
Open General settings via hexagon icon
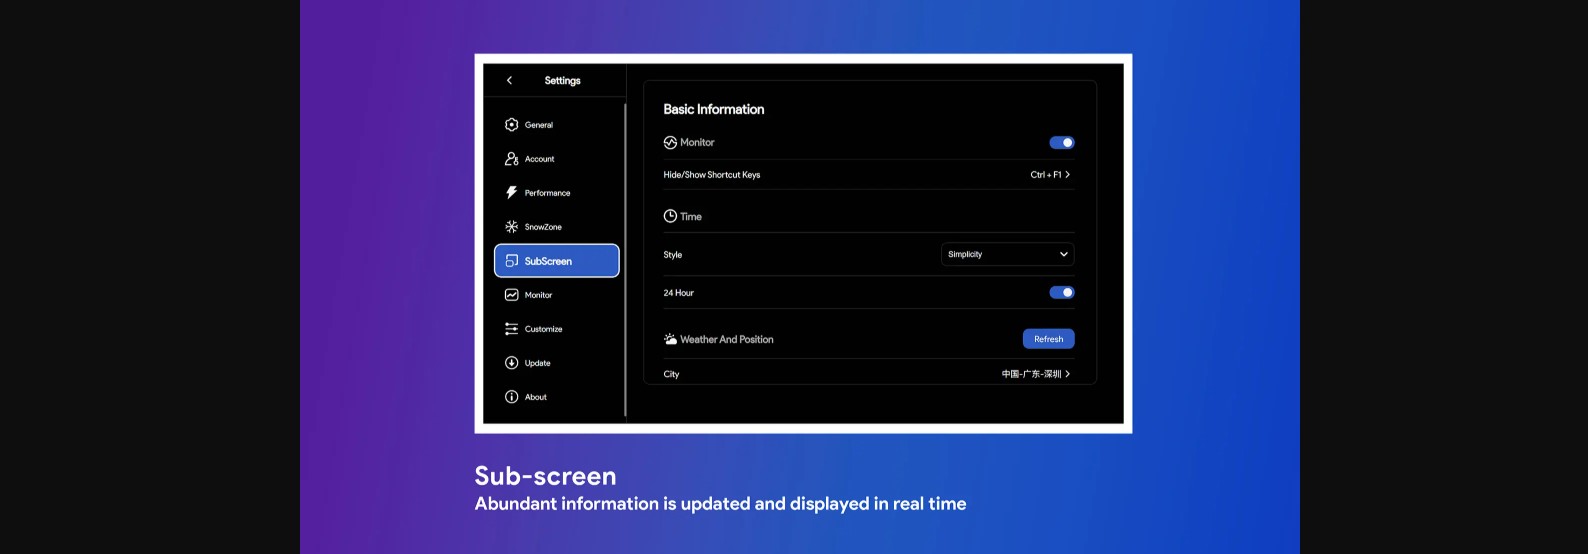(512, 125)
